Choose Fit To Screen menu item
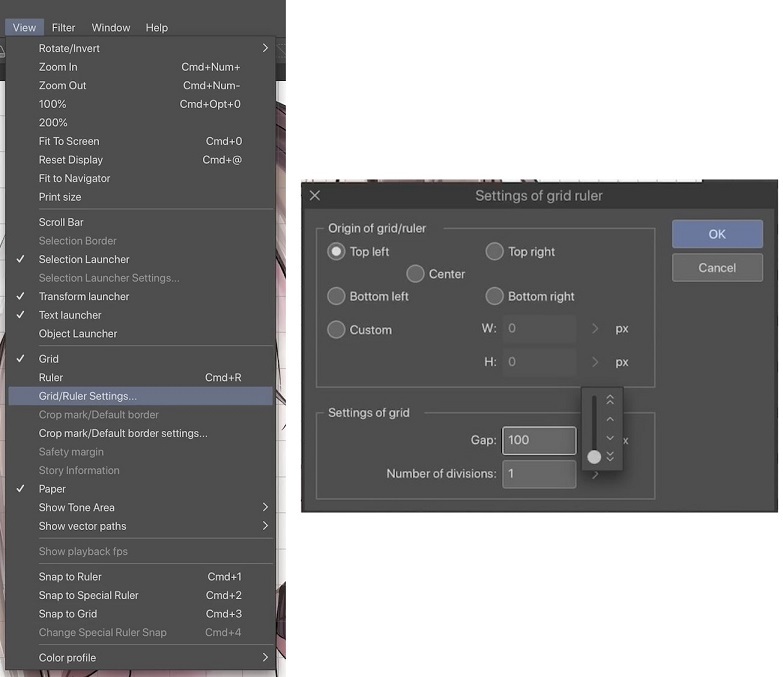 point(141,141)
